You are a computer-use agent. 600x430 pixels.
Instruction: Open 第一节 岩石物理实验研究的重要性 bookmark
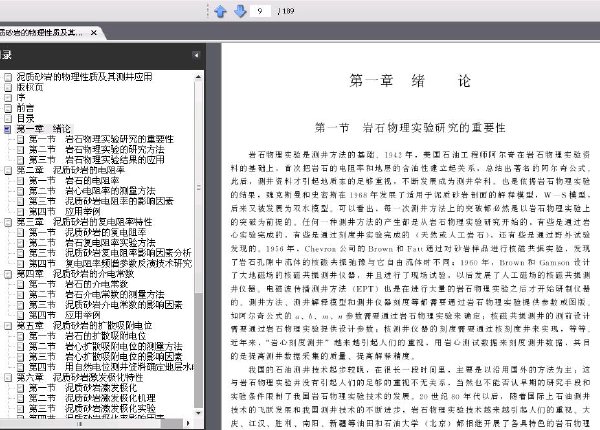click(101, 139)
